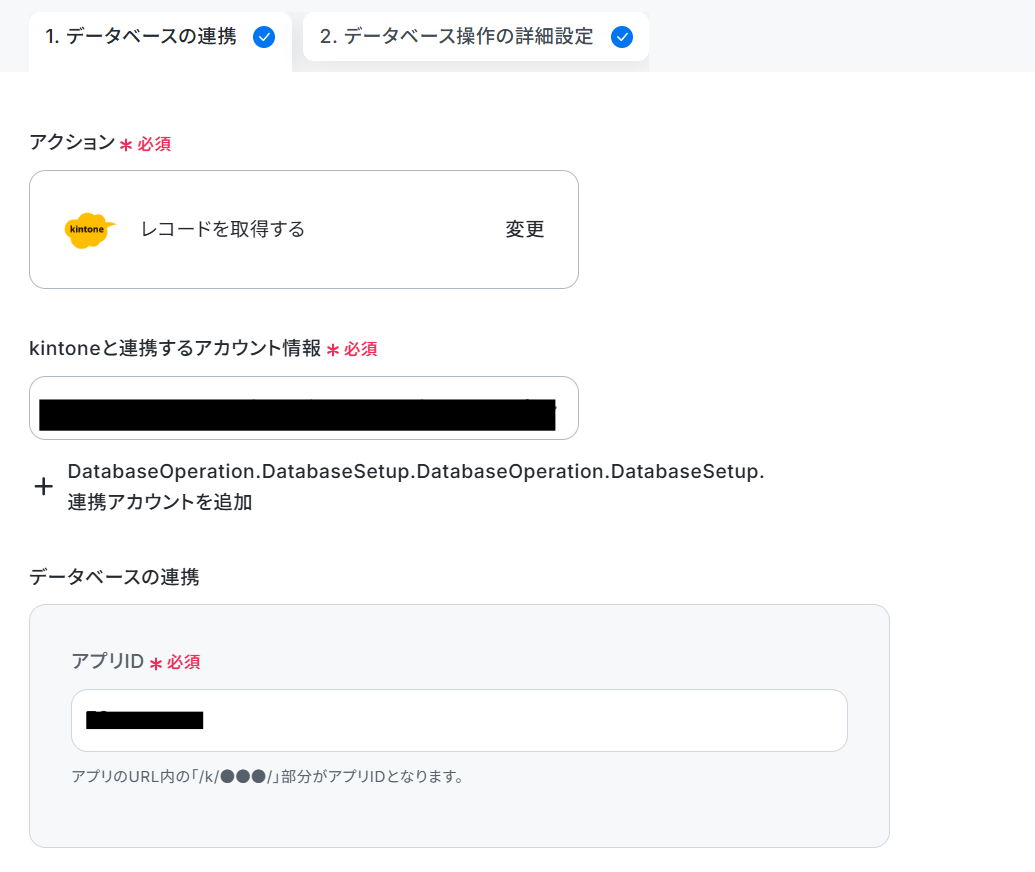Screen dimensions: 1035x872
Task: Focus the アプリID input field
Action: coord(459,720)
